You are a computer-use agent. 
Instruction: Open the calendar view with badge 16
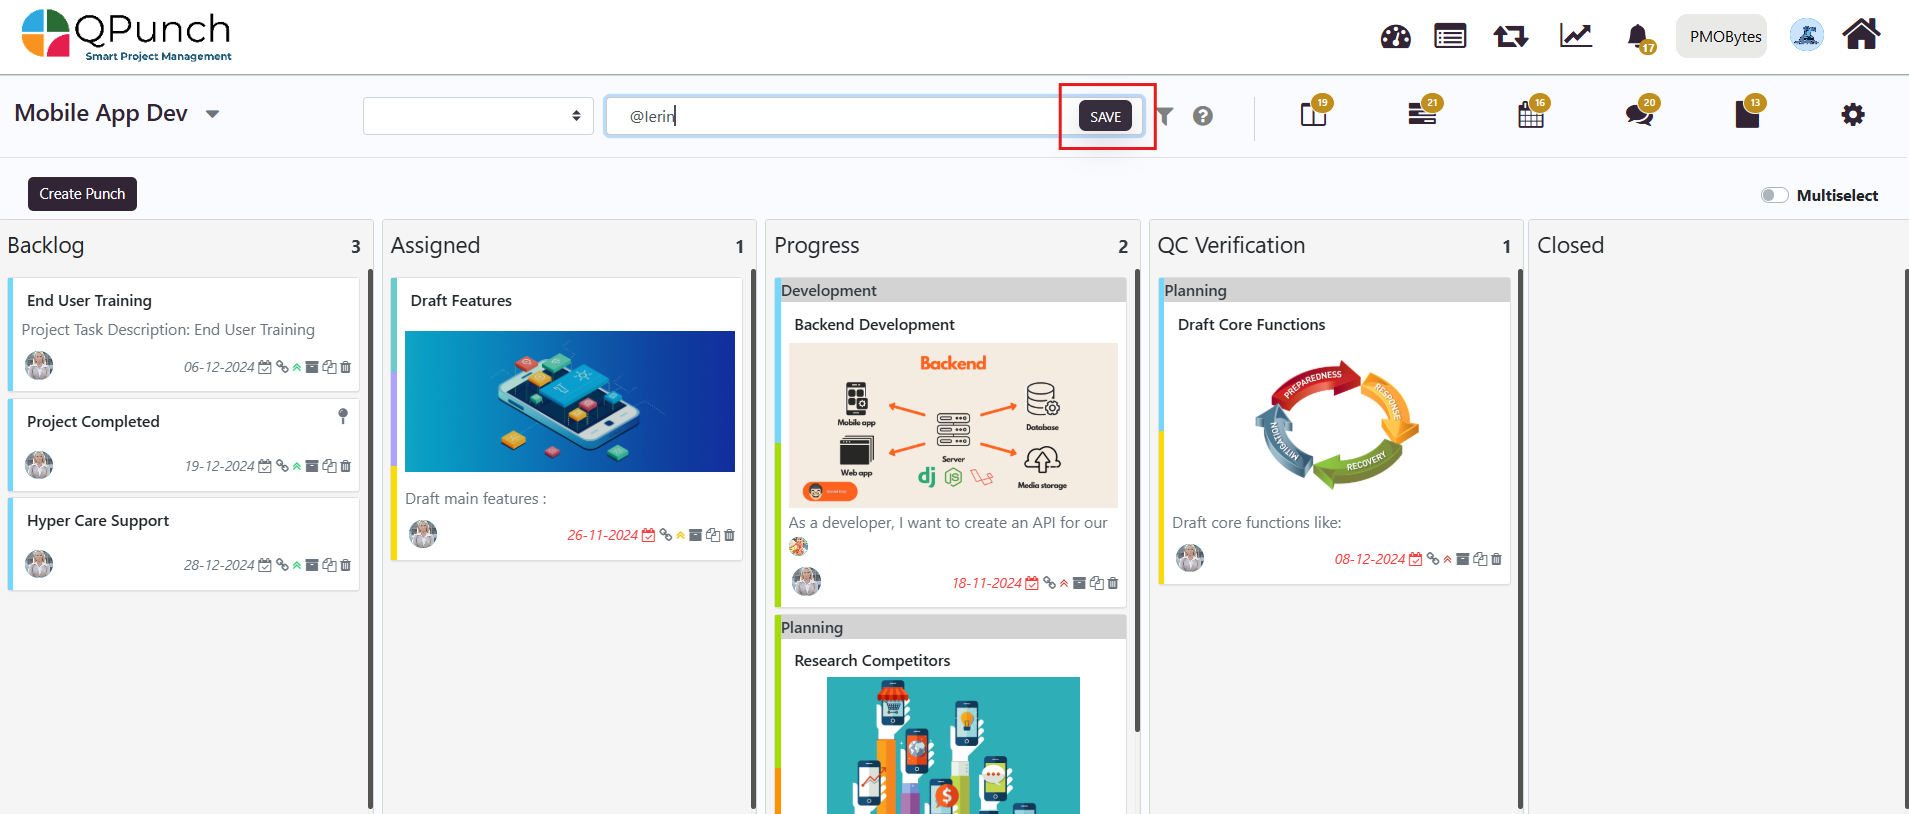click(x=1530, y=115)
